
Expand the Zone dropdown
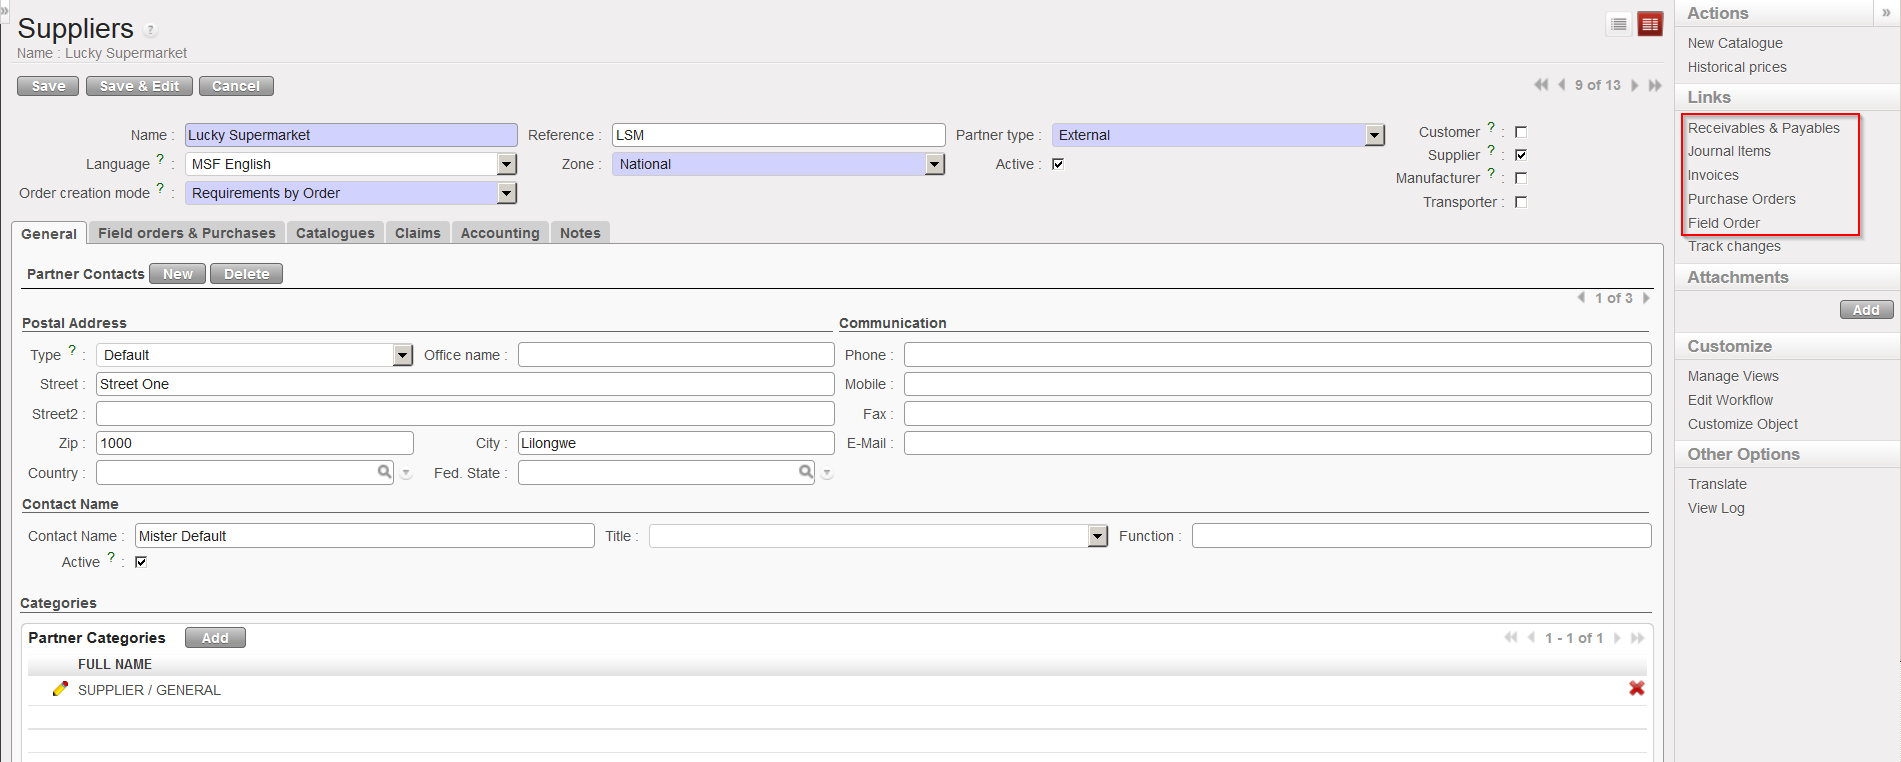click(935, 164)
